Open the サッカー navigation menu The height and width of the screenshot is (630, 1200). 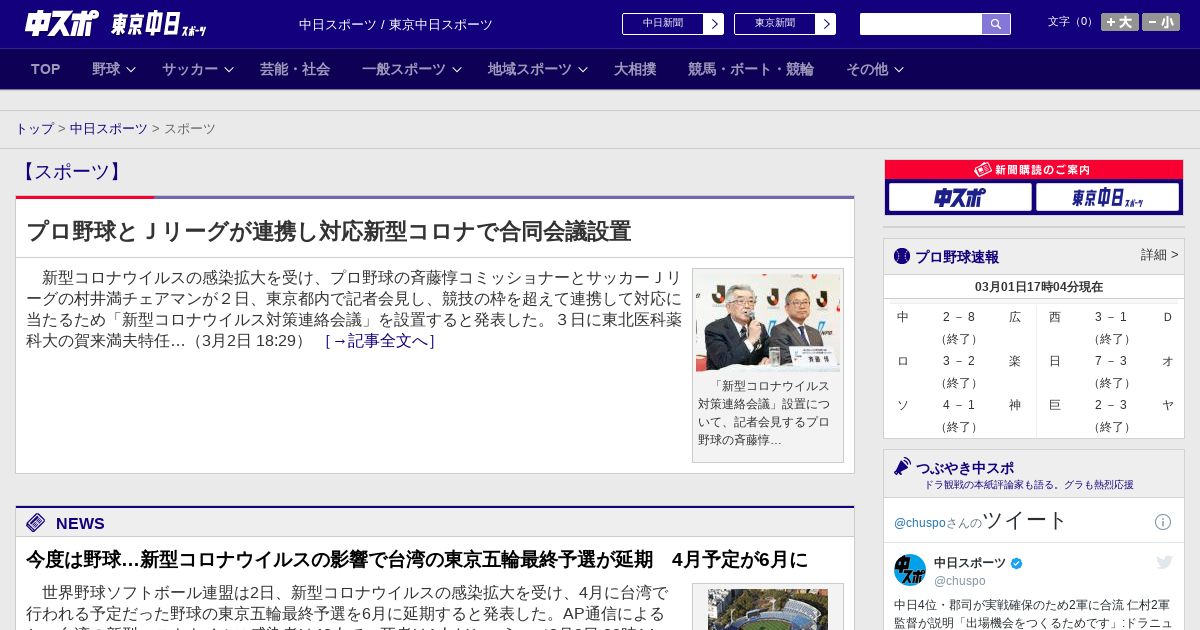pyautogui.click(x=190, y=69)
